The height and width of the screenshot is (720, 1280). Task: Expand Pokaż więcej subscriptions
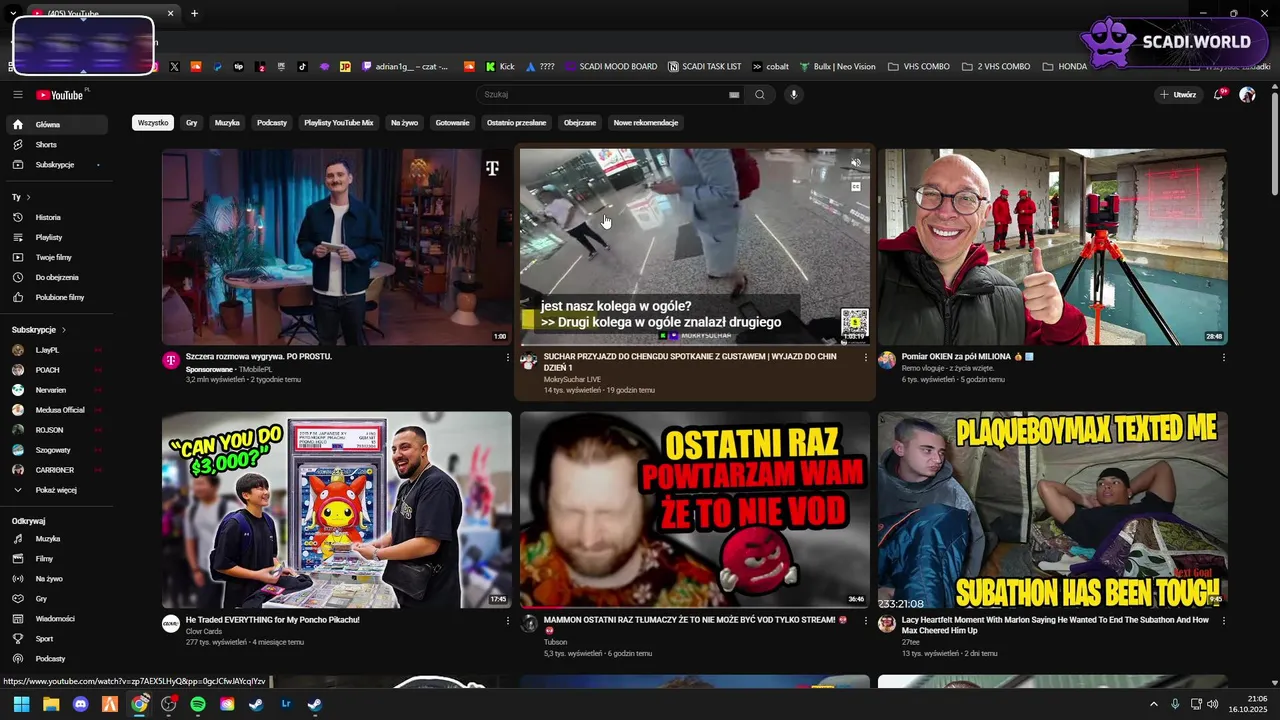coord(56,490)
